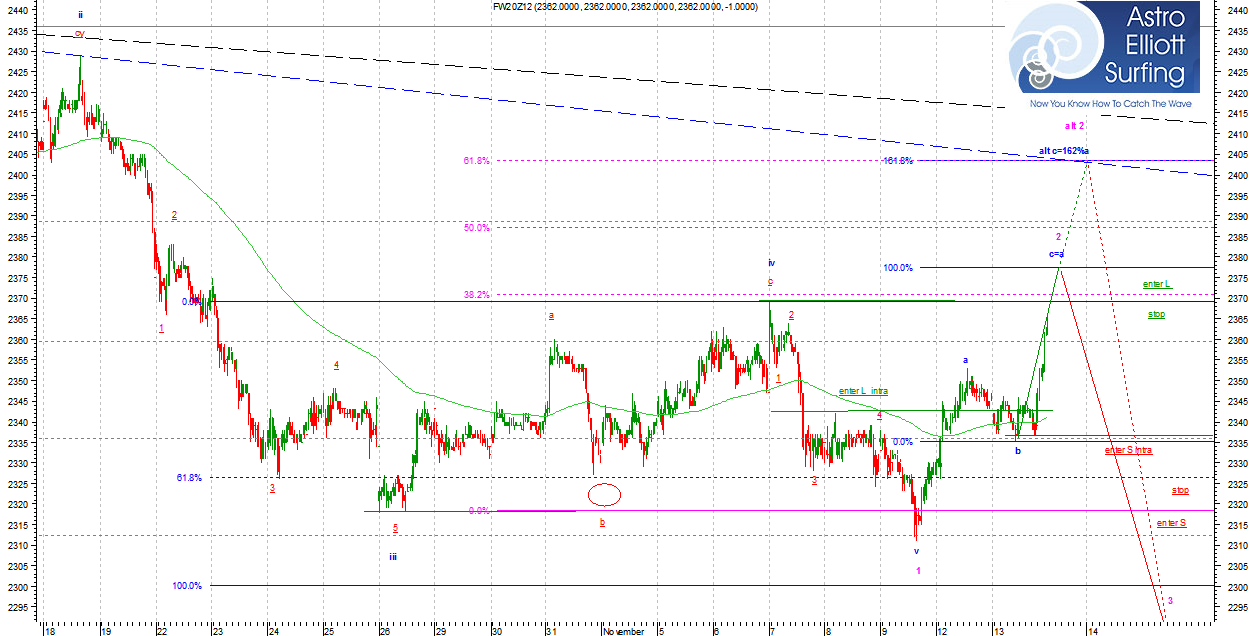
Task: Click the '14' date on time axis
Action: (x=1093, y=631)
